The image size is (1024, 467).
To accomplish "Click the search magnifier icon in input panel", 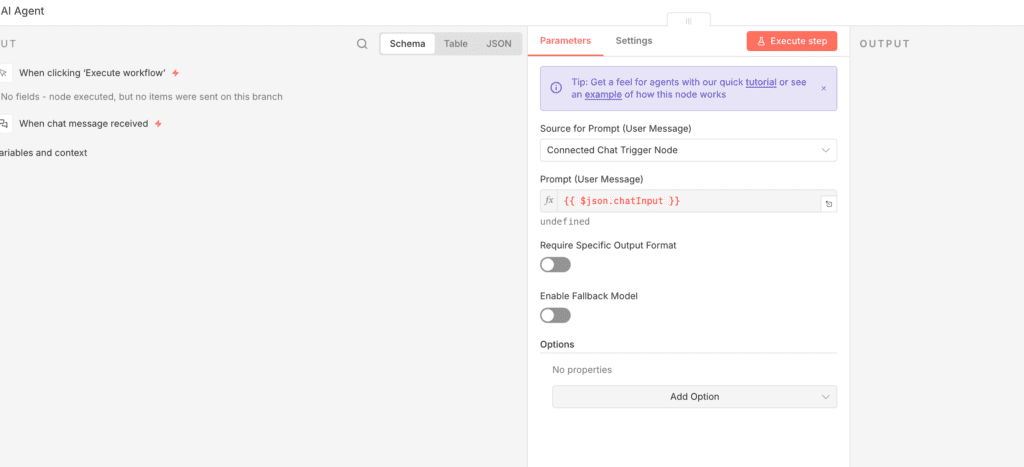I will point(362,44).
